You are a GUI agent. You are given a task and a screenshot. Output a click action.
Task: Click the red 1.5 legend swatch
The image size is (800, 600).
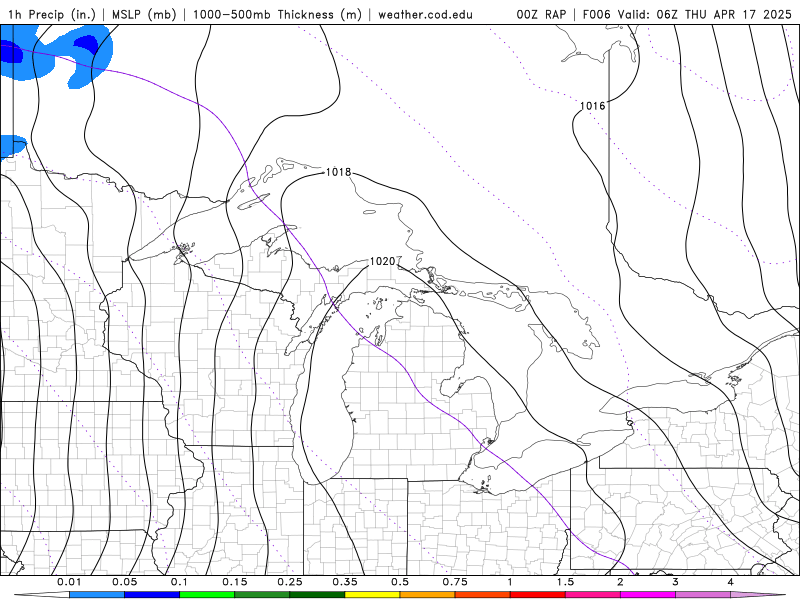point(538,595)
